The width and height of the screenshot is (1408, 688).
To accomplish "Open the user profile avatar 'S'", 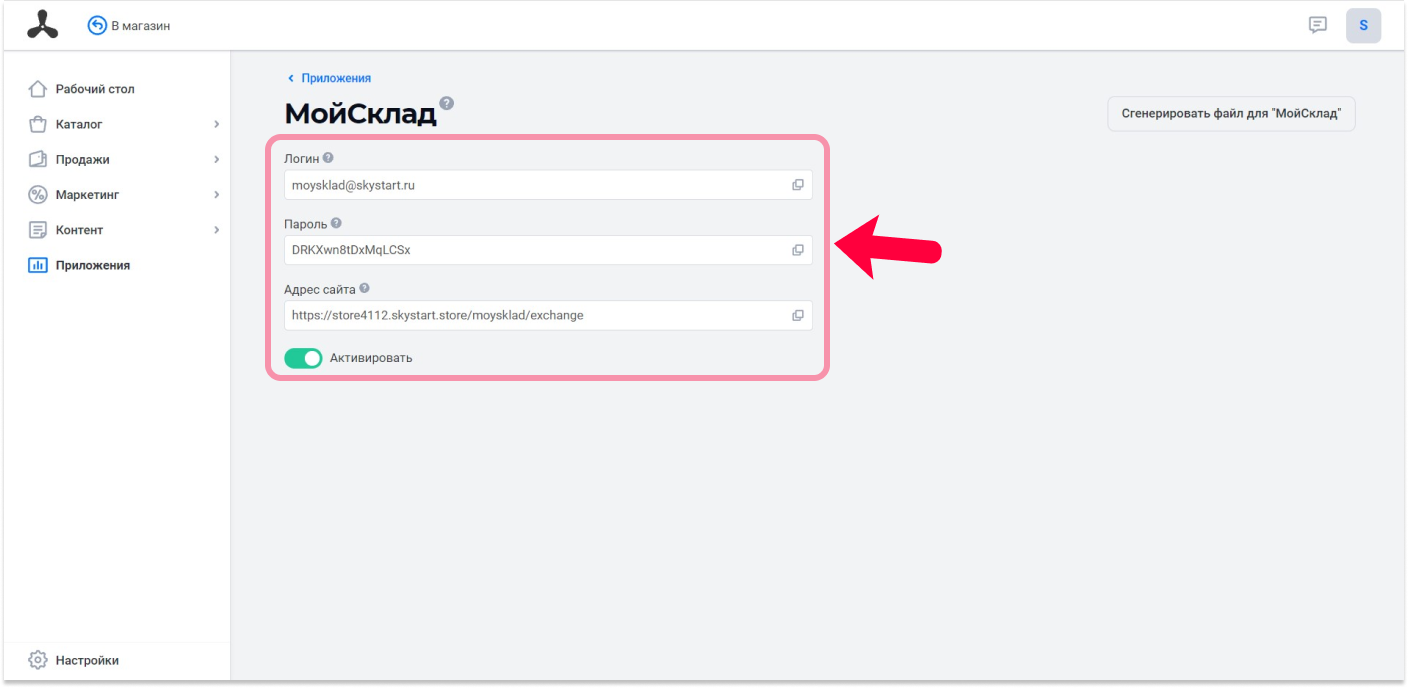I will click(x=1363, y=26).
